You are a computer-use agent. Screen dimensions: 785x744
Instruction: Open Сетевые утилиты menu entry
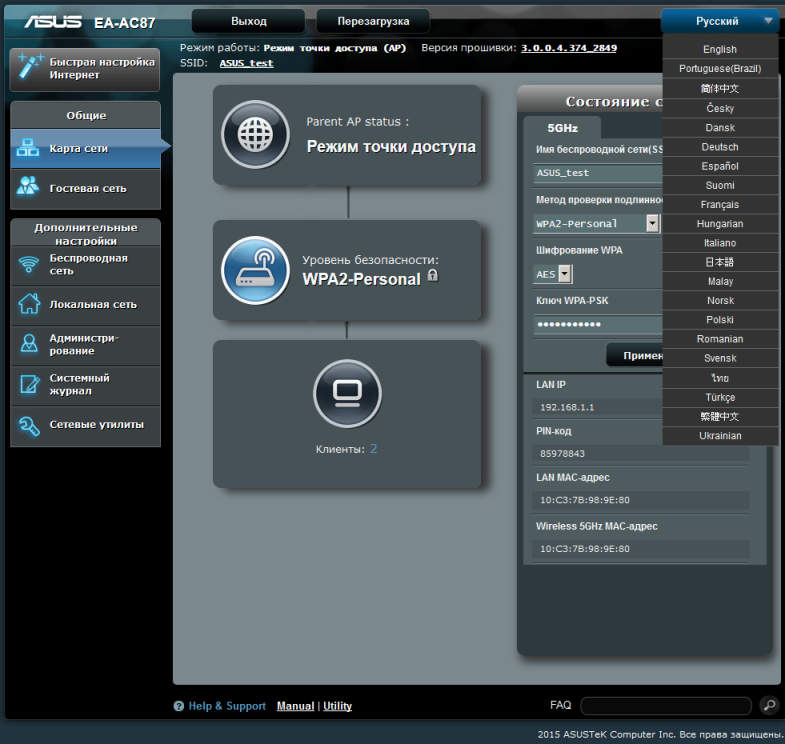(x=85, y=425)
